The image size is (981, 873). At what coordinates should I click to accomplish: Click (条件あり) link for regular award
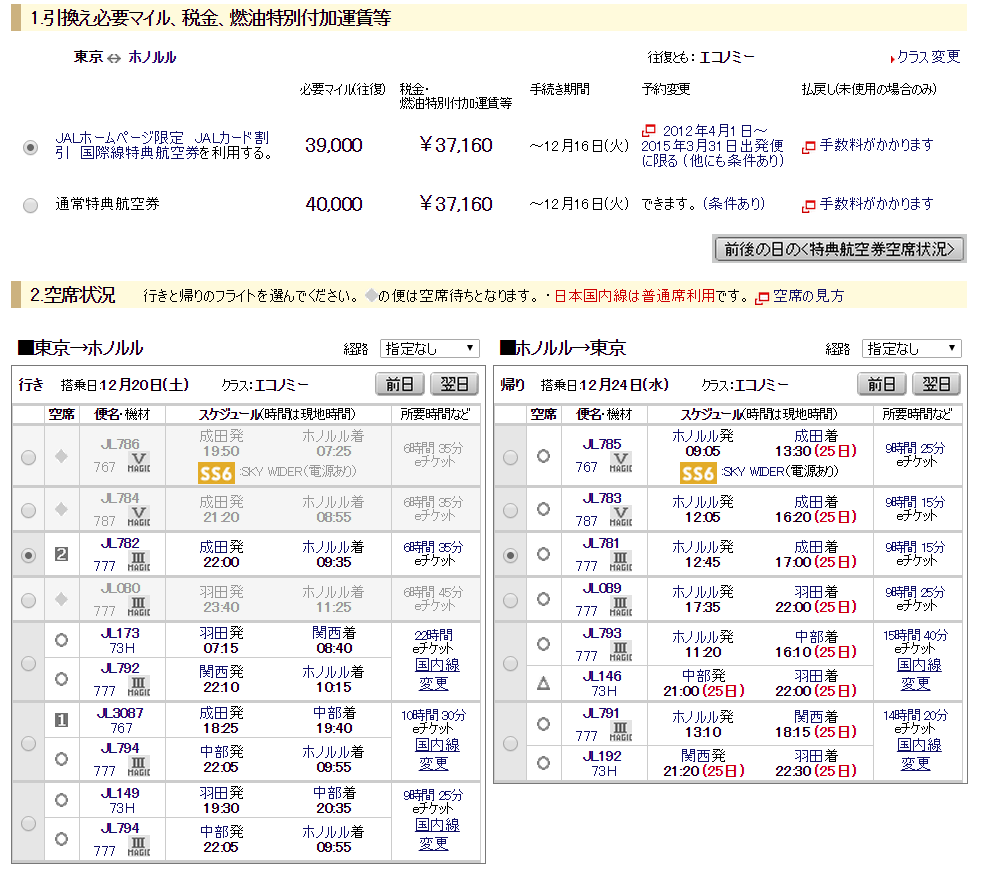pos(734,204)
